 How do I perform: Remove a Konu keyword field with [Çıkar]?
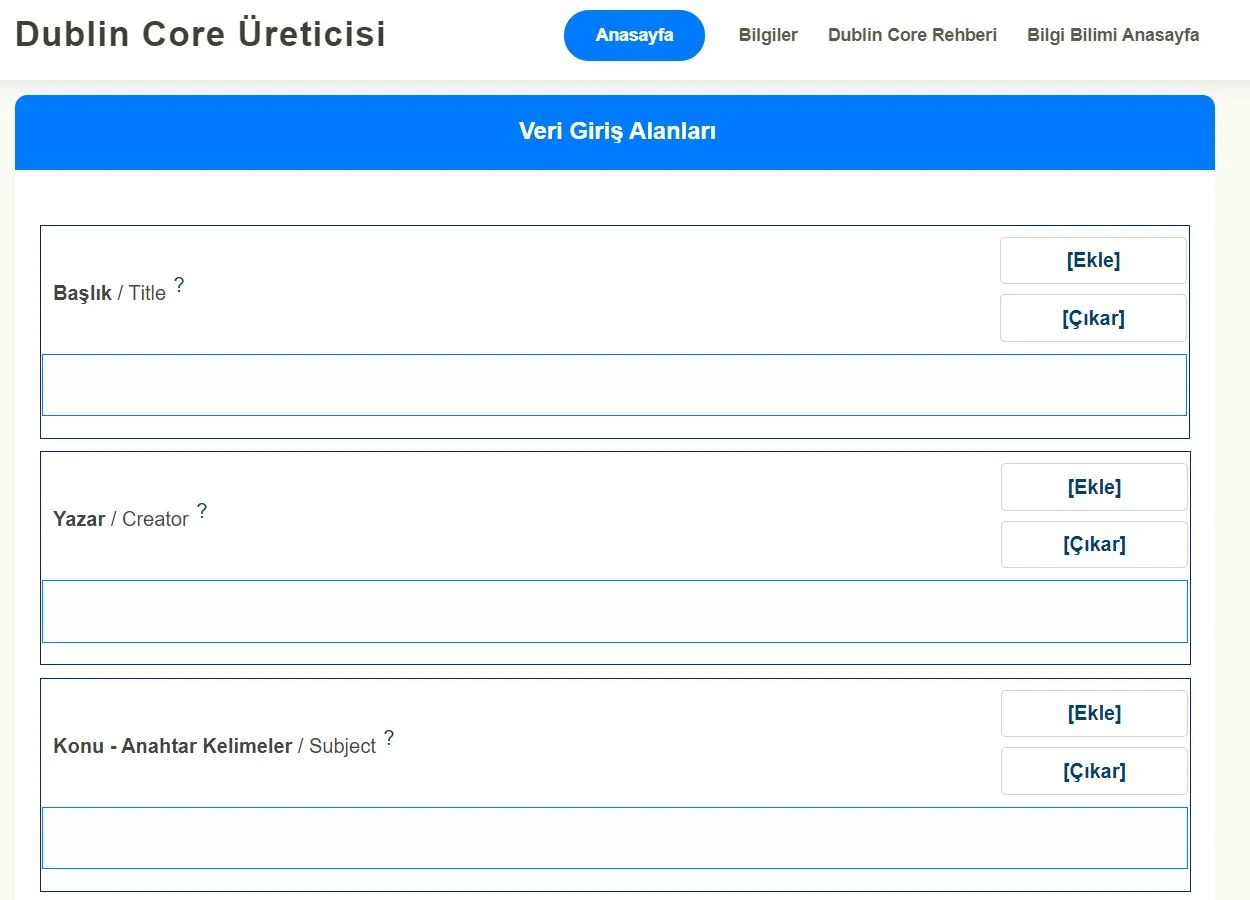pos(1094,771)
